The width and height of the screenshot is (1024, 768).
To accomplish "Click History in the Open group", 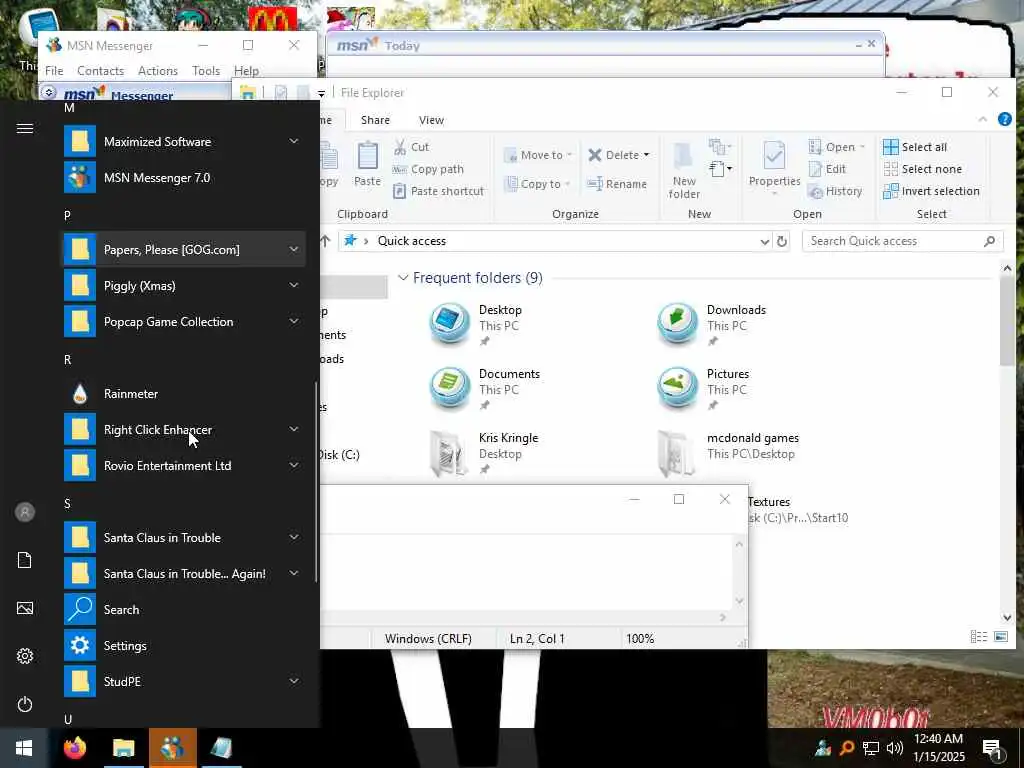I will coord(835,191).
